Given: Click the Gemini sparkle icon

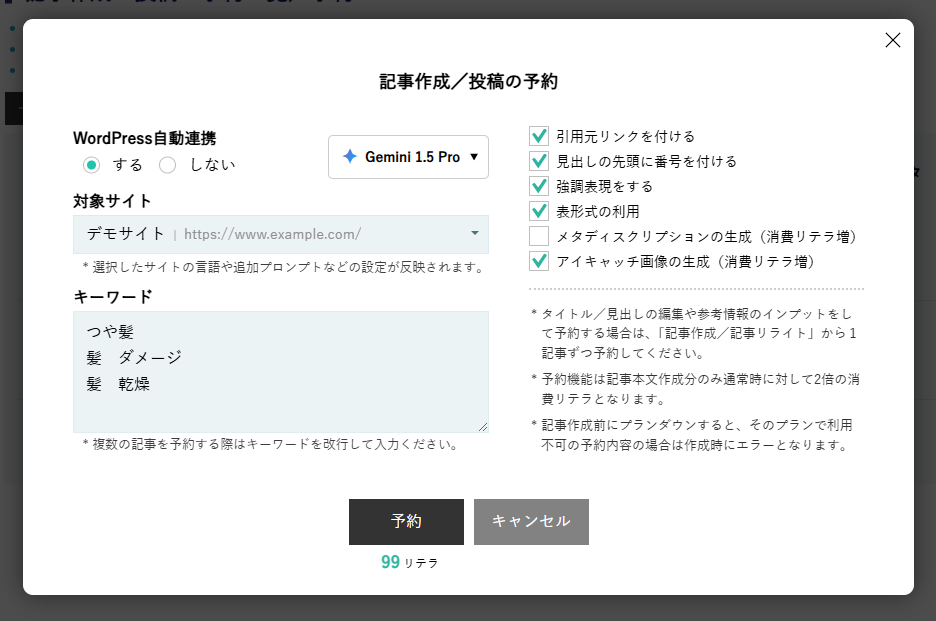Looking at the screenshot, I should [x=349, y=157].
